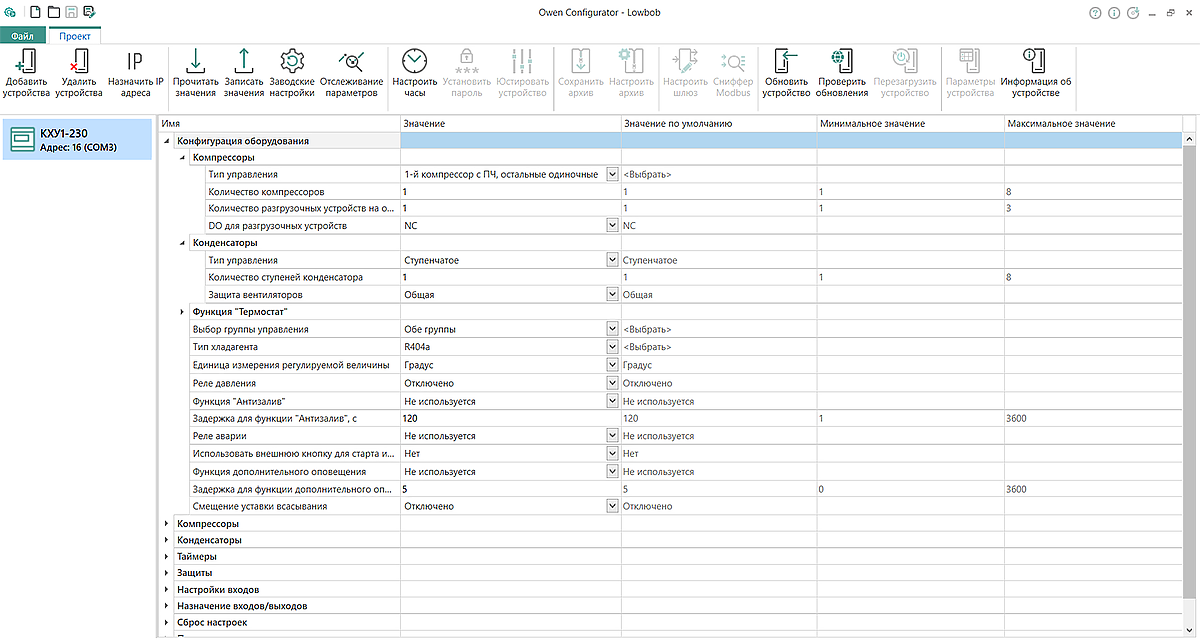Click Юстировать устройство sliders icon
Image resolution: width=1200 pixels, height=640 pixels.
click(522, 60)
